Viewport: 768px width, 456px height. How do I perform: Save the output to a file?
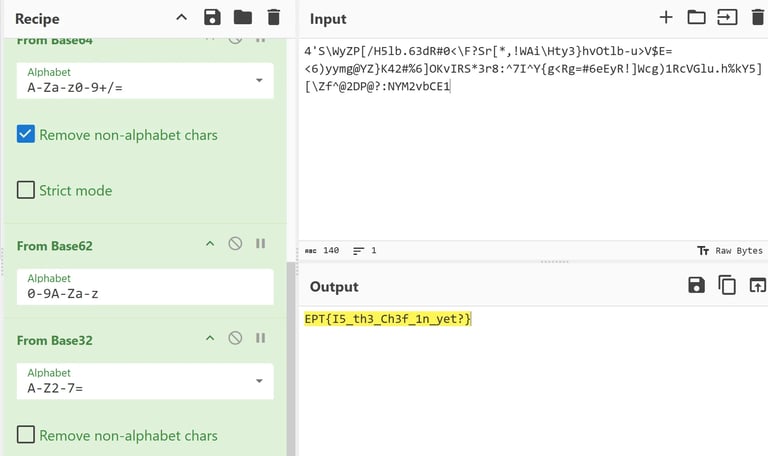coord(696,286)
